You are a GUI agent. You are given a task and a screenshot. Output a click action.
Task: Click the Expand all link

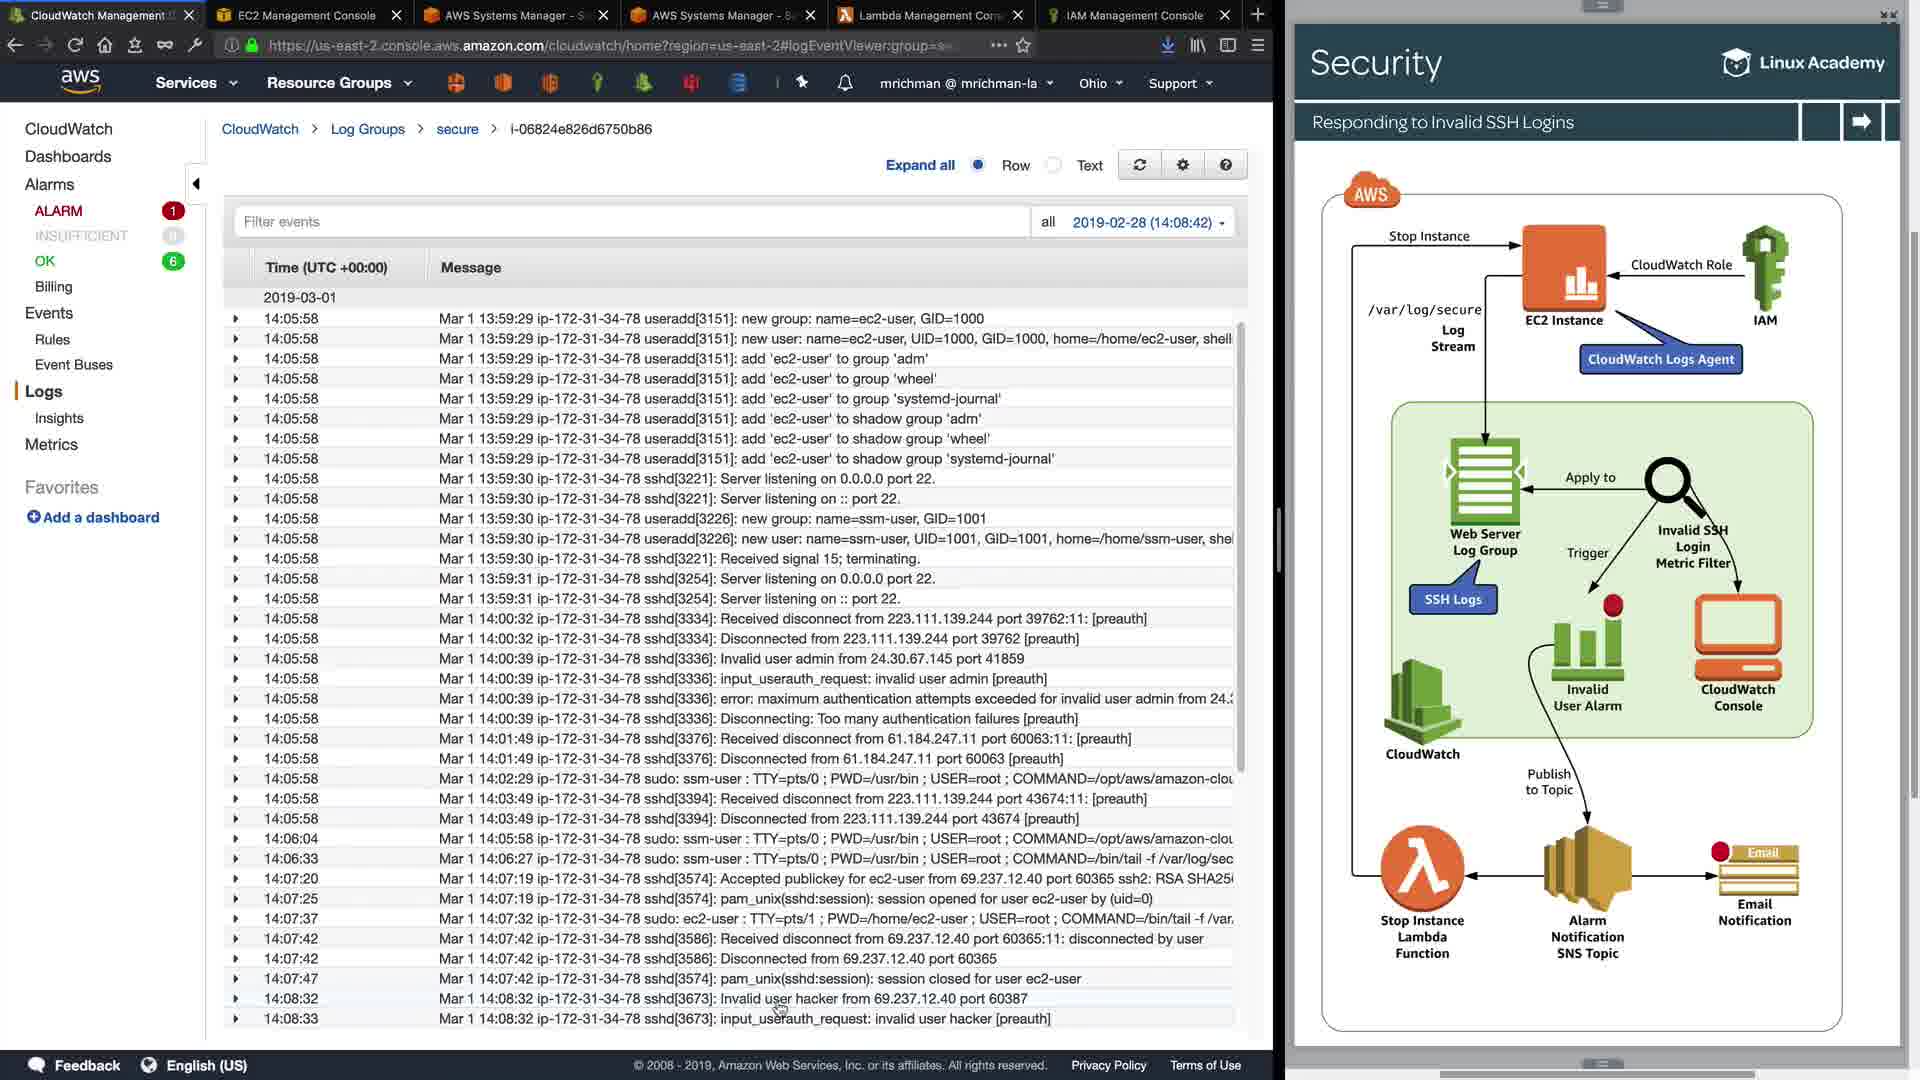(919, 165)
